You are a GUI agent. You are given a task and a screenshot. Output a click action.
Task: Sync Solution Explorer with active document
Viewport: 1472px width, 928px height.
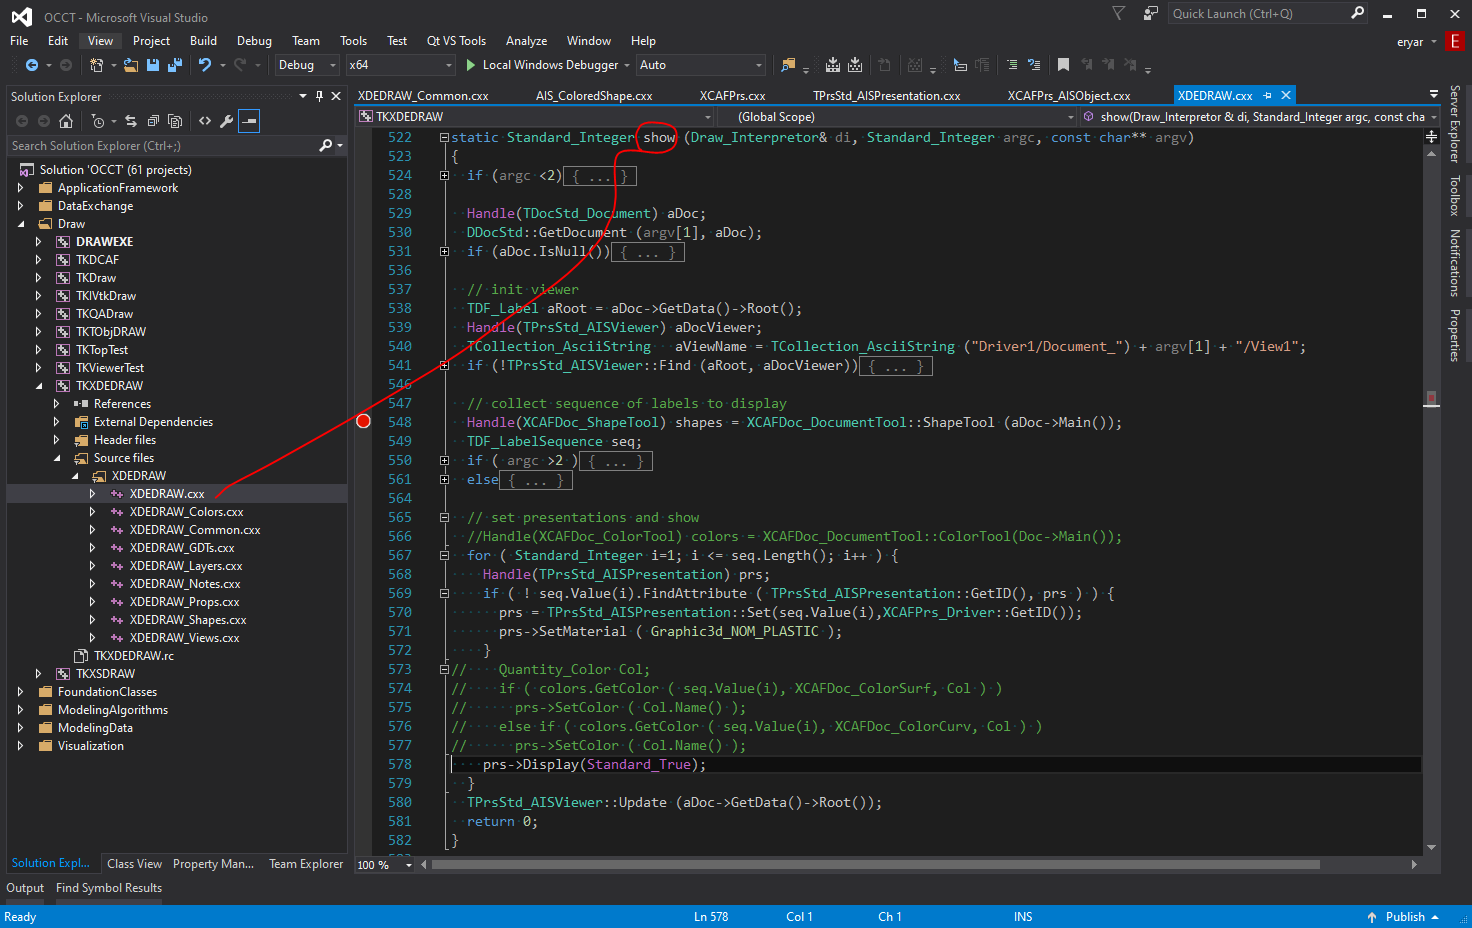pyautogui.click(x=132, y=121)
